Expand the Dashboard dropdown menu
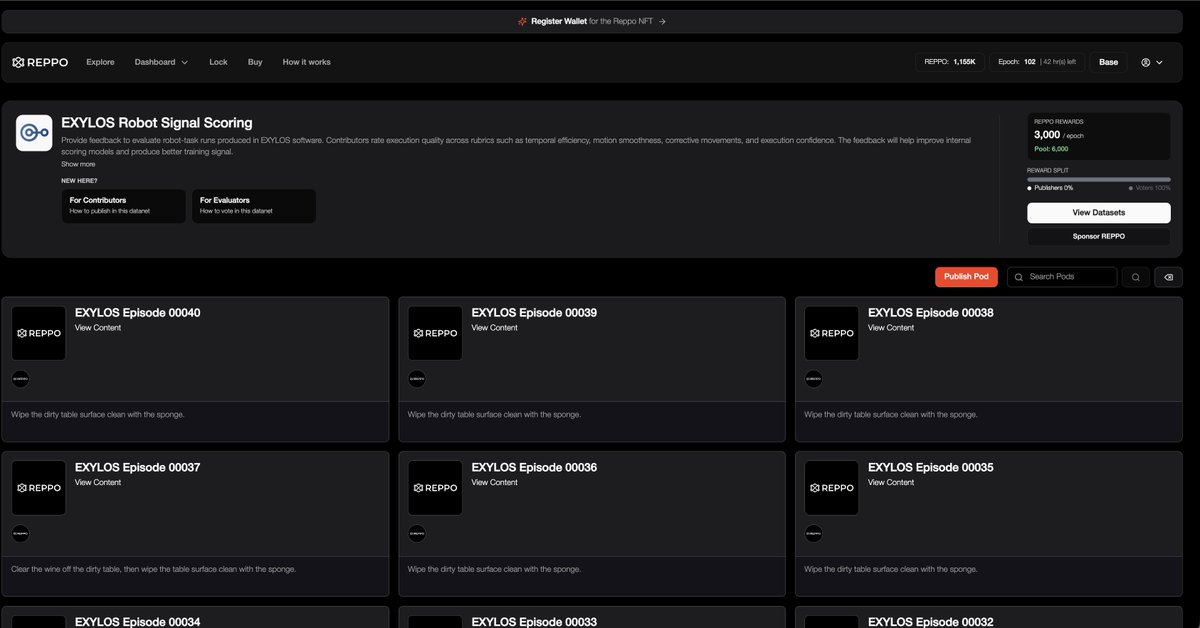This screenshot has width=1200, height=628. point(161,62)
